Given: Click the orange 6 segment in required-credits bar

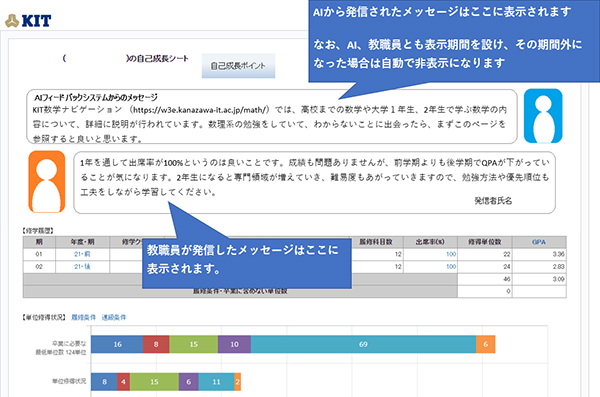Looking at the screenshot, I should click(x=486, y=344).
